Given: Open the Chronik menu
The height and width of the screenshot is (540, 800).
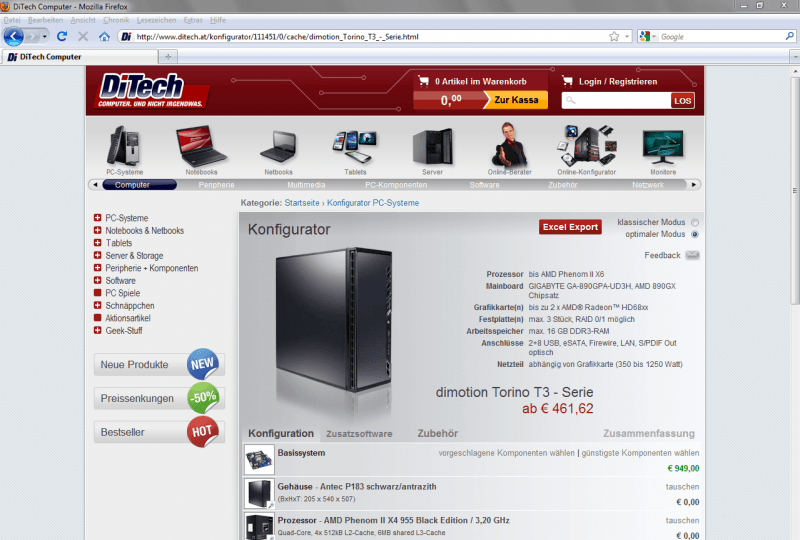Looking at the screenshot, I should 116,20.
